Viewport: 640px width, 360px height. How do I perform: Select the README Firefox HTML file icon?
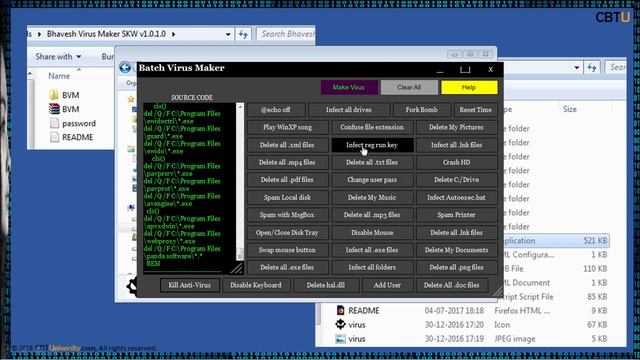(x=340, y=311)
